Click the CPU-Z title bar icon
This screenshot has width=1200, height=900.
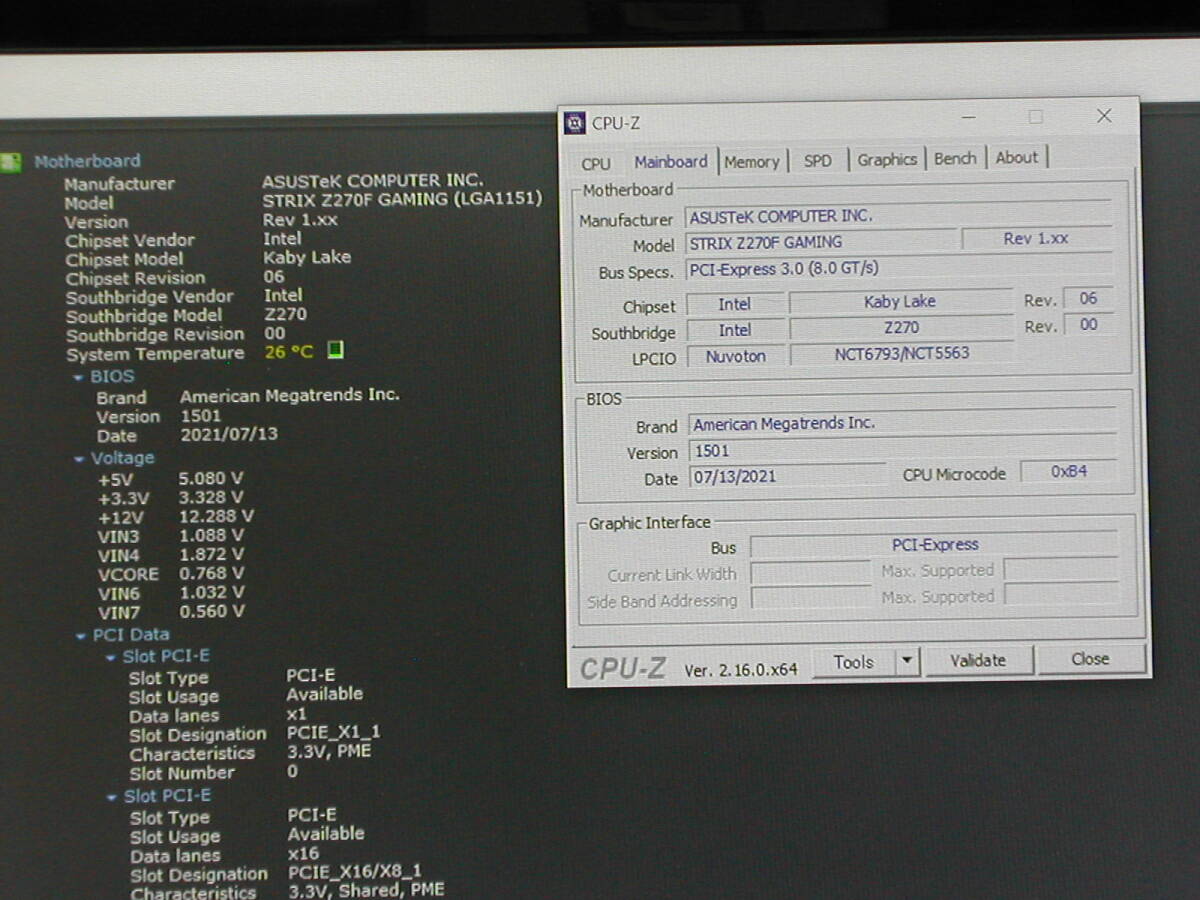[575, 123]
